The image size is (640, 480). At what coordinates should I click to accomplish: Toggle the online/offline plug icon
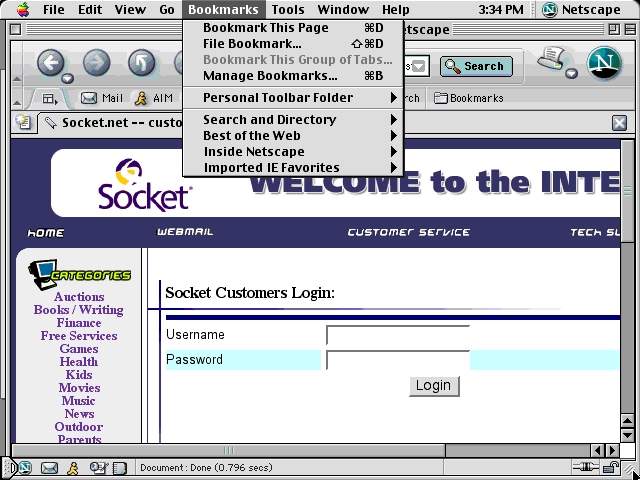click(x=585, y=467)
